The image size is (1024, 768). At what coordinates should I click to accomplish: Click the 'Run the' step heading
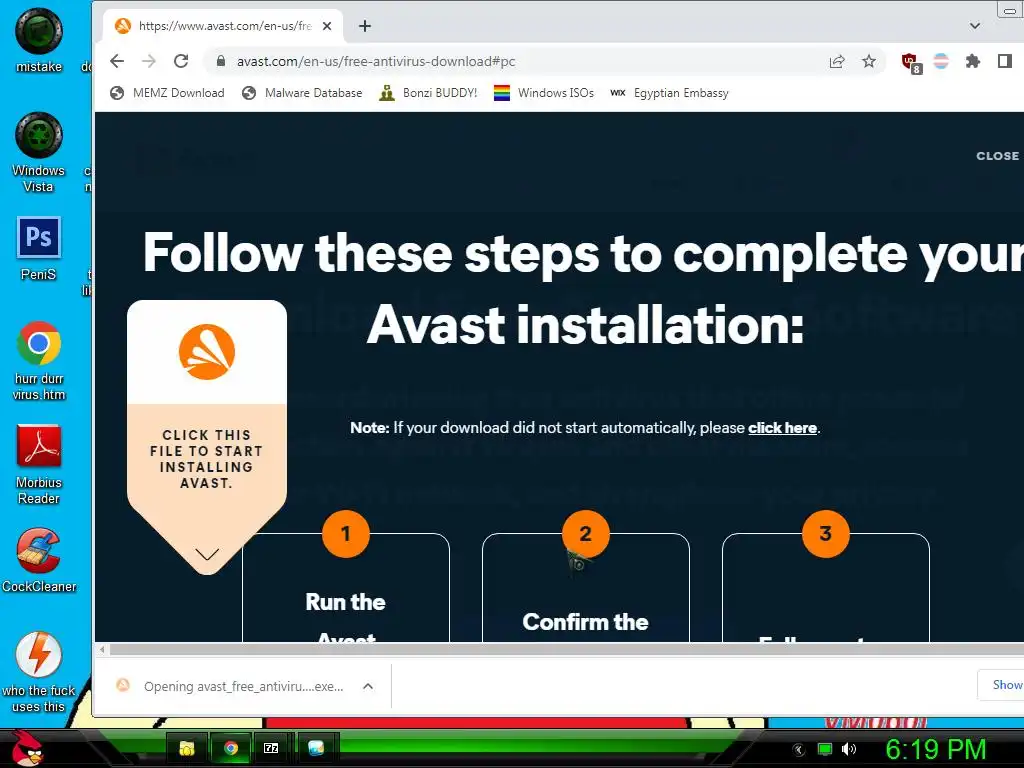click(345, 602)
